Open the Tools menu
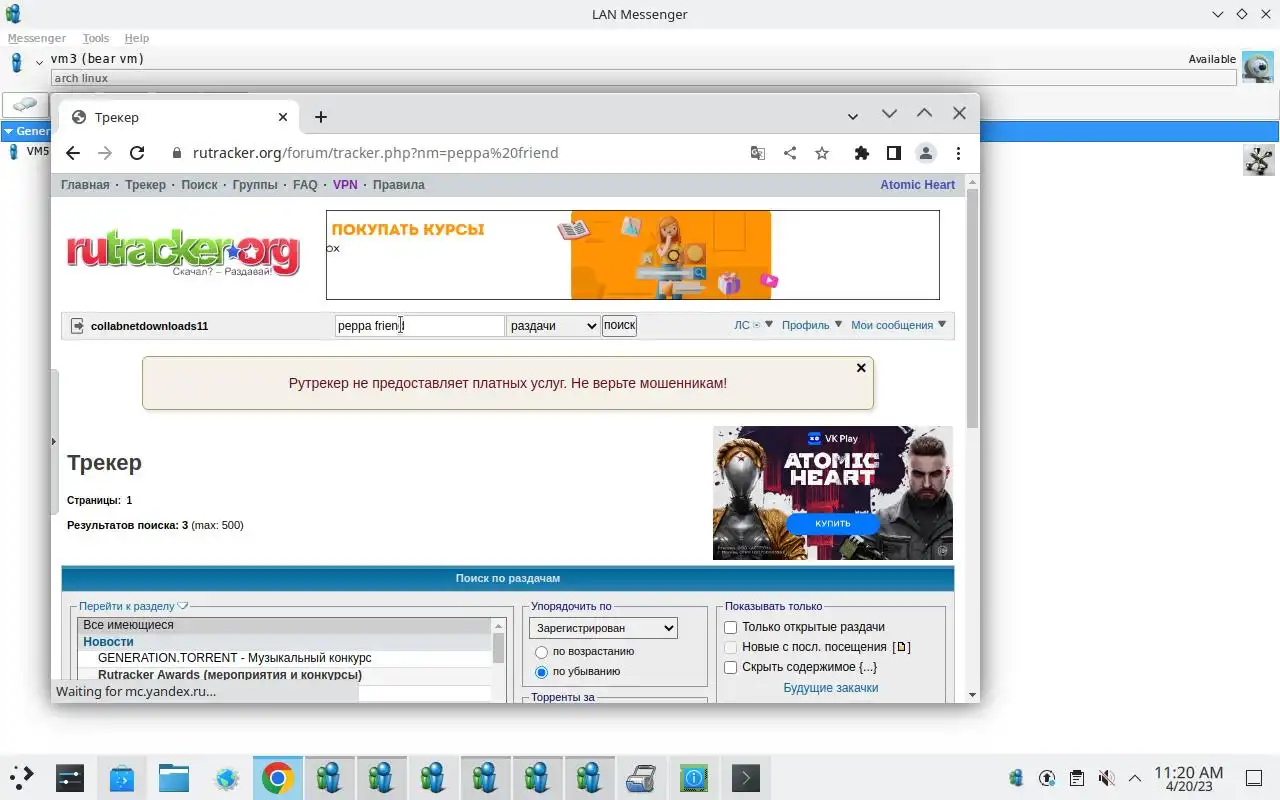The height and width of the screenshot is (800, 1280). pos(96,38)
